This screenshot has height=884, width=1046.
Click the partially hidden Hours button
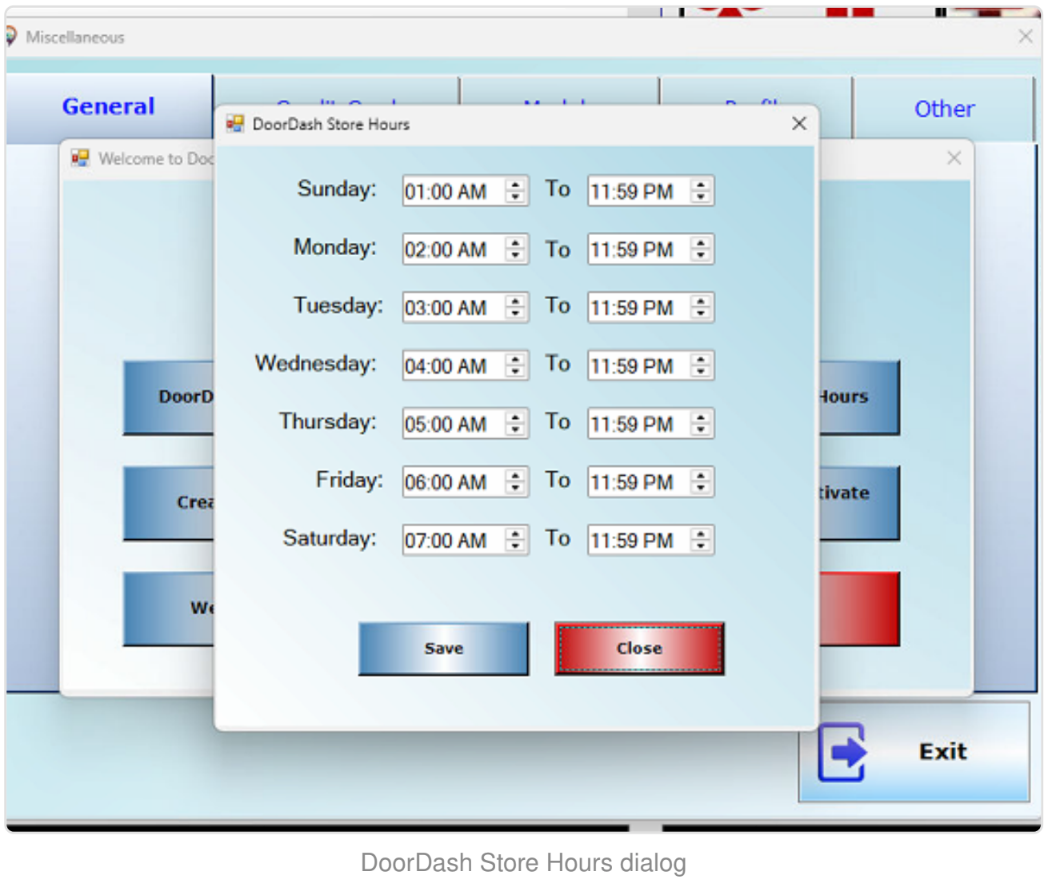(x=859, y=398)
